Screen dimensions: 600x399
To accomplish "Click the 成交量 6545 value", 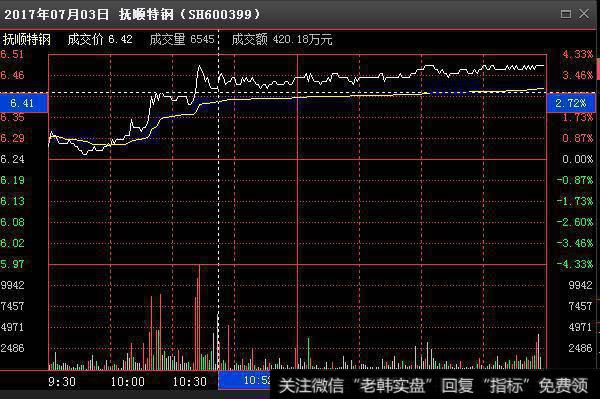I will [182, 39].
